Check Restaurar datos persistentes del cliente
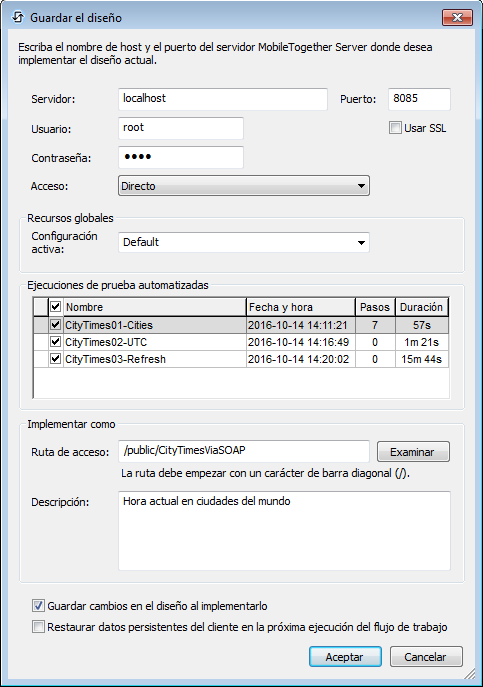Image resolution: width=483 pixels, height=687 pixels. (39, 627)
